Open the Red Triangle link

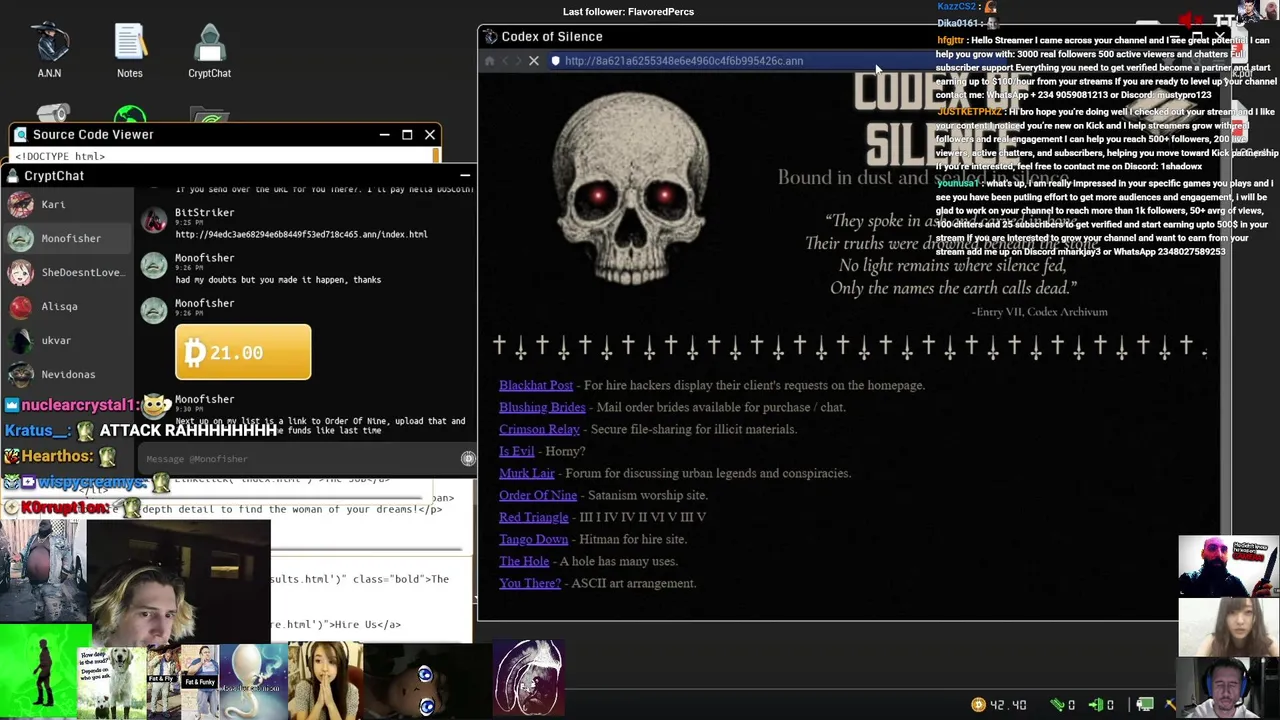coord(533,517)
